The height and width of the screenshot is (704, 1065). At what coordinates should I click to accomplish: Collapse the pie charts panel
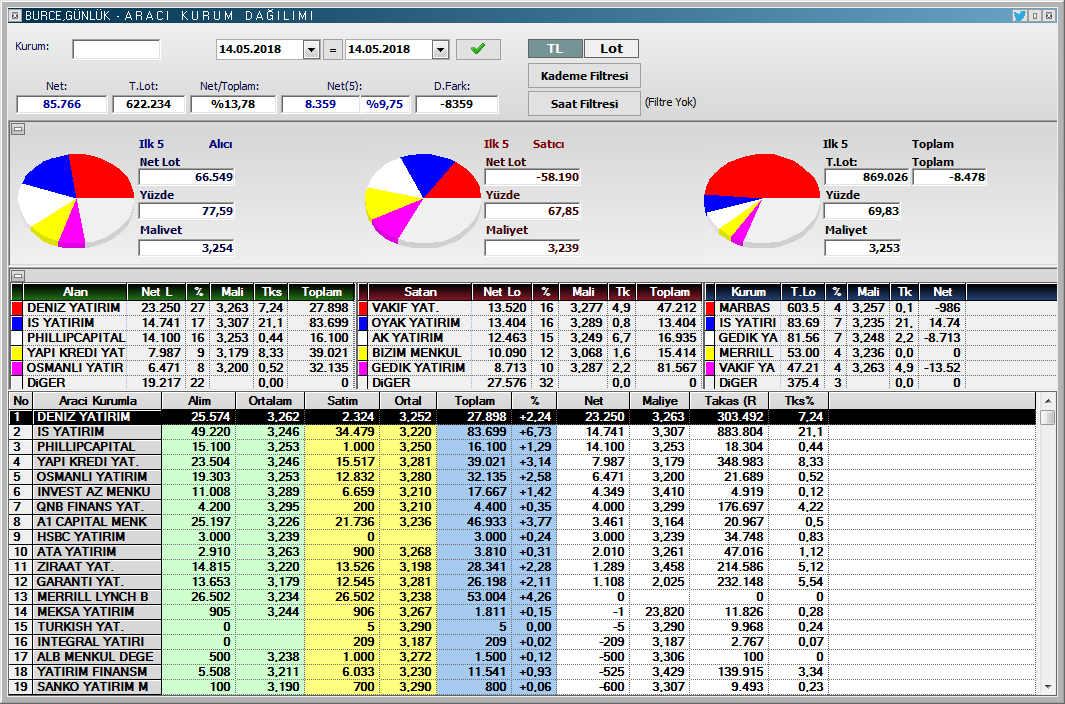pos(18,129)
